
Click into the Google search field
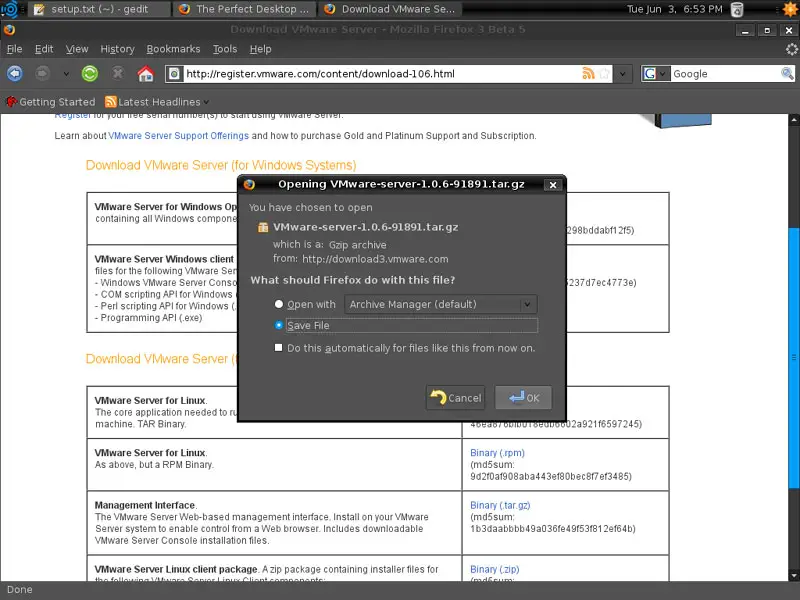point(720,73)
